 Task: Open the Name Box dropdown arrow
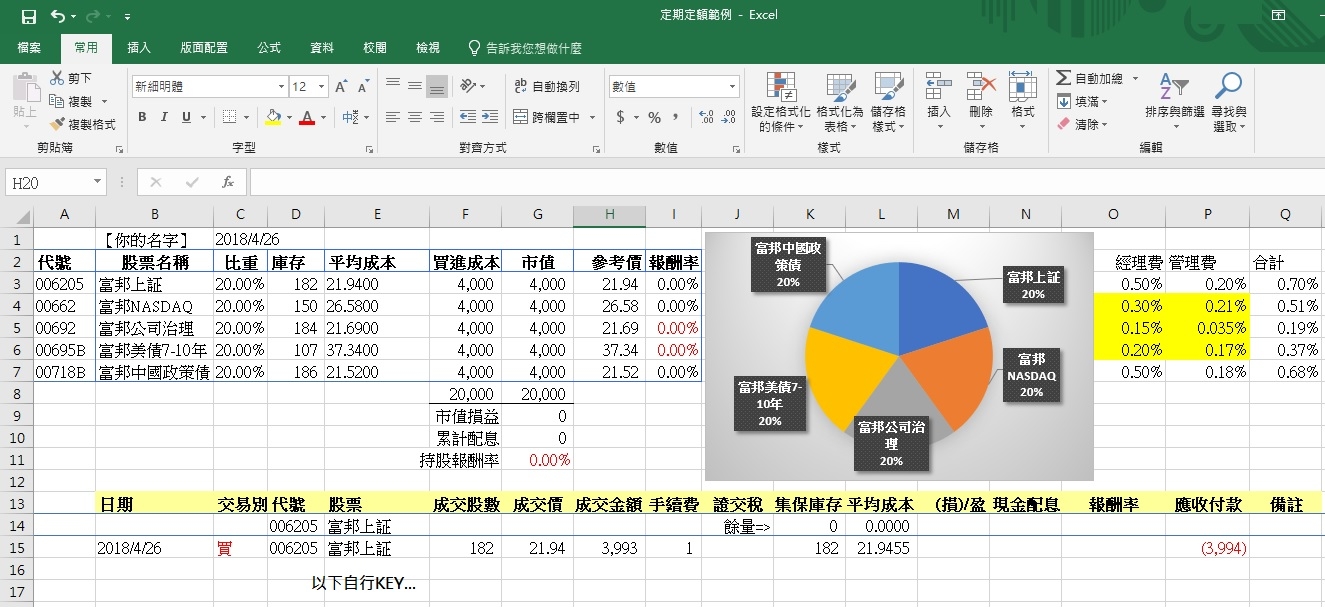pos(98,183)
